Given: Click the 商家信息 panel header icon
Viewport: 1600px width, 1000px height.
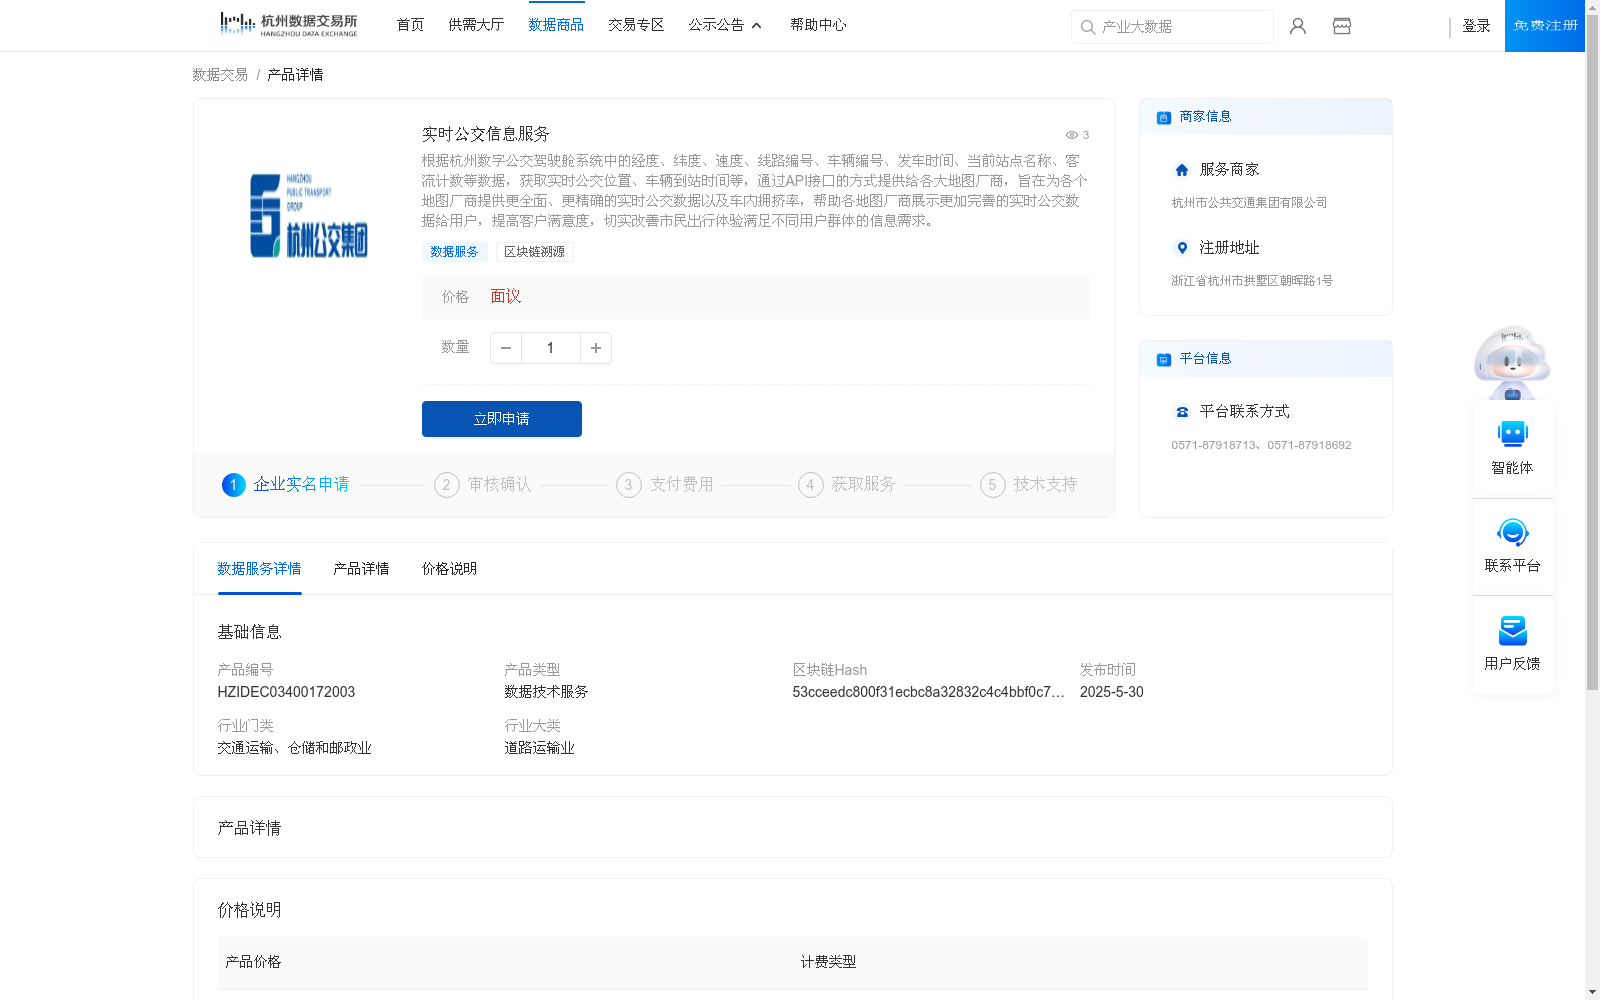Looking at the screenshot, I should pyautogui.click(x=1162, y=117).
